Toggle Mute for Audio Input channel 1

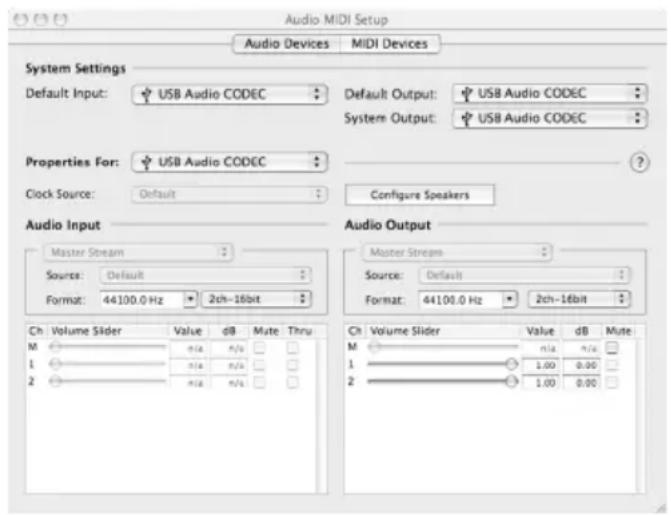[259, 365]
